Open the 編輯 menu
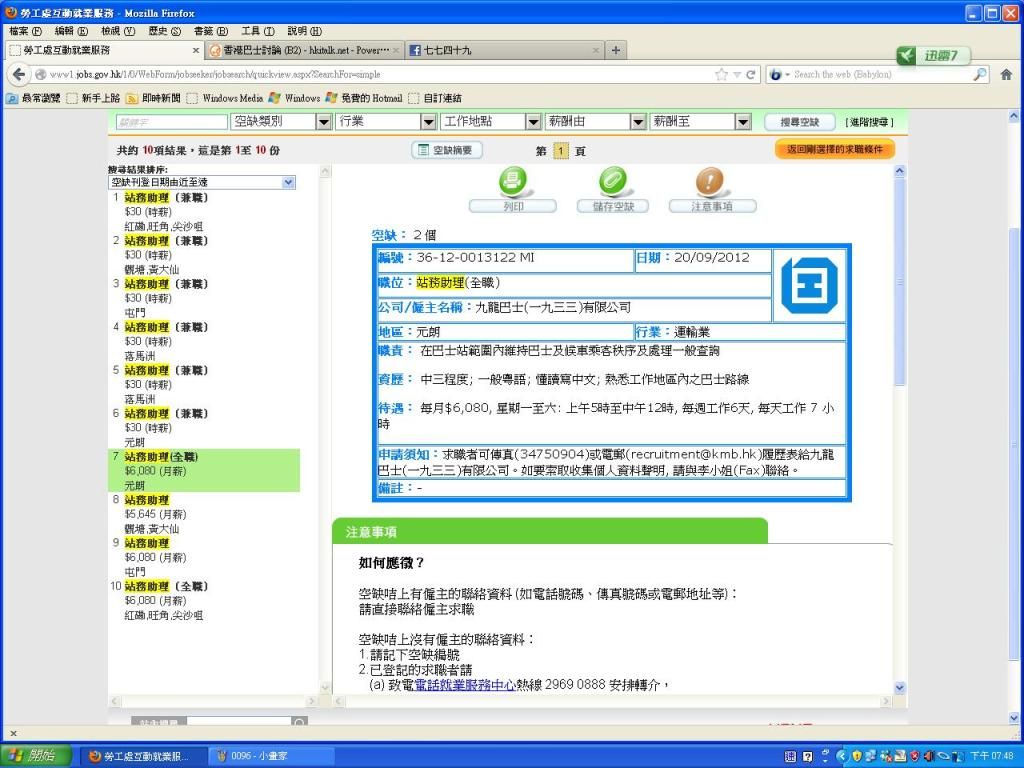Viewport: 1024px width, 768px height. (71, 31)
